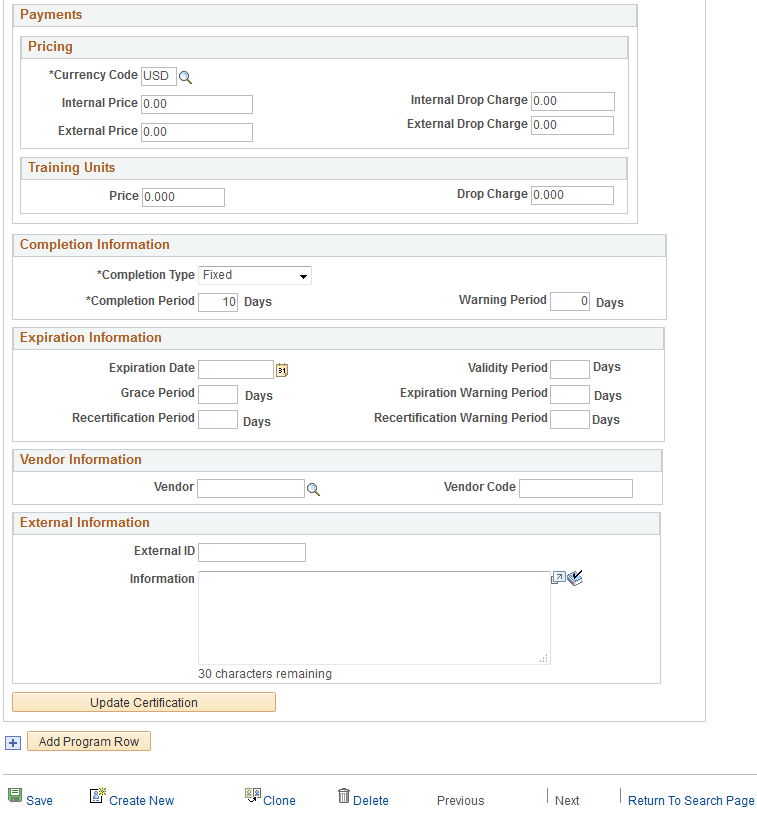Click the External Price field
This screenshot has width=757, height=813.
pyautogui.click(x=197, y=132)
